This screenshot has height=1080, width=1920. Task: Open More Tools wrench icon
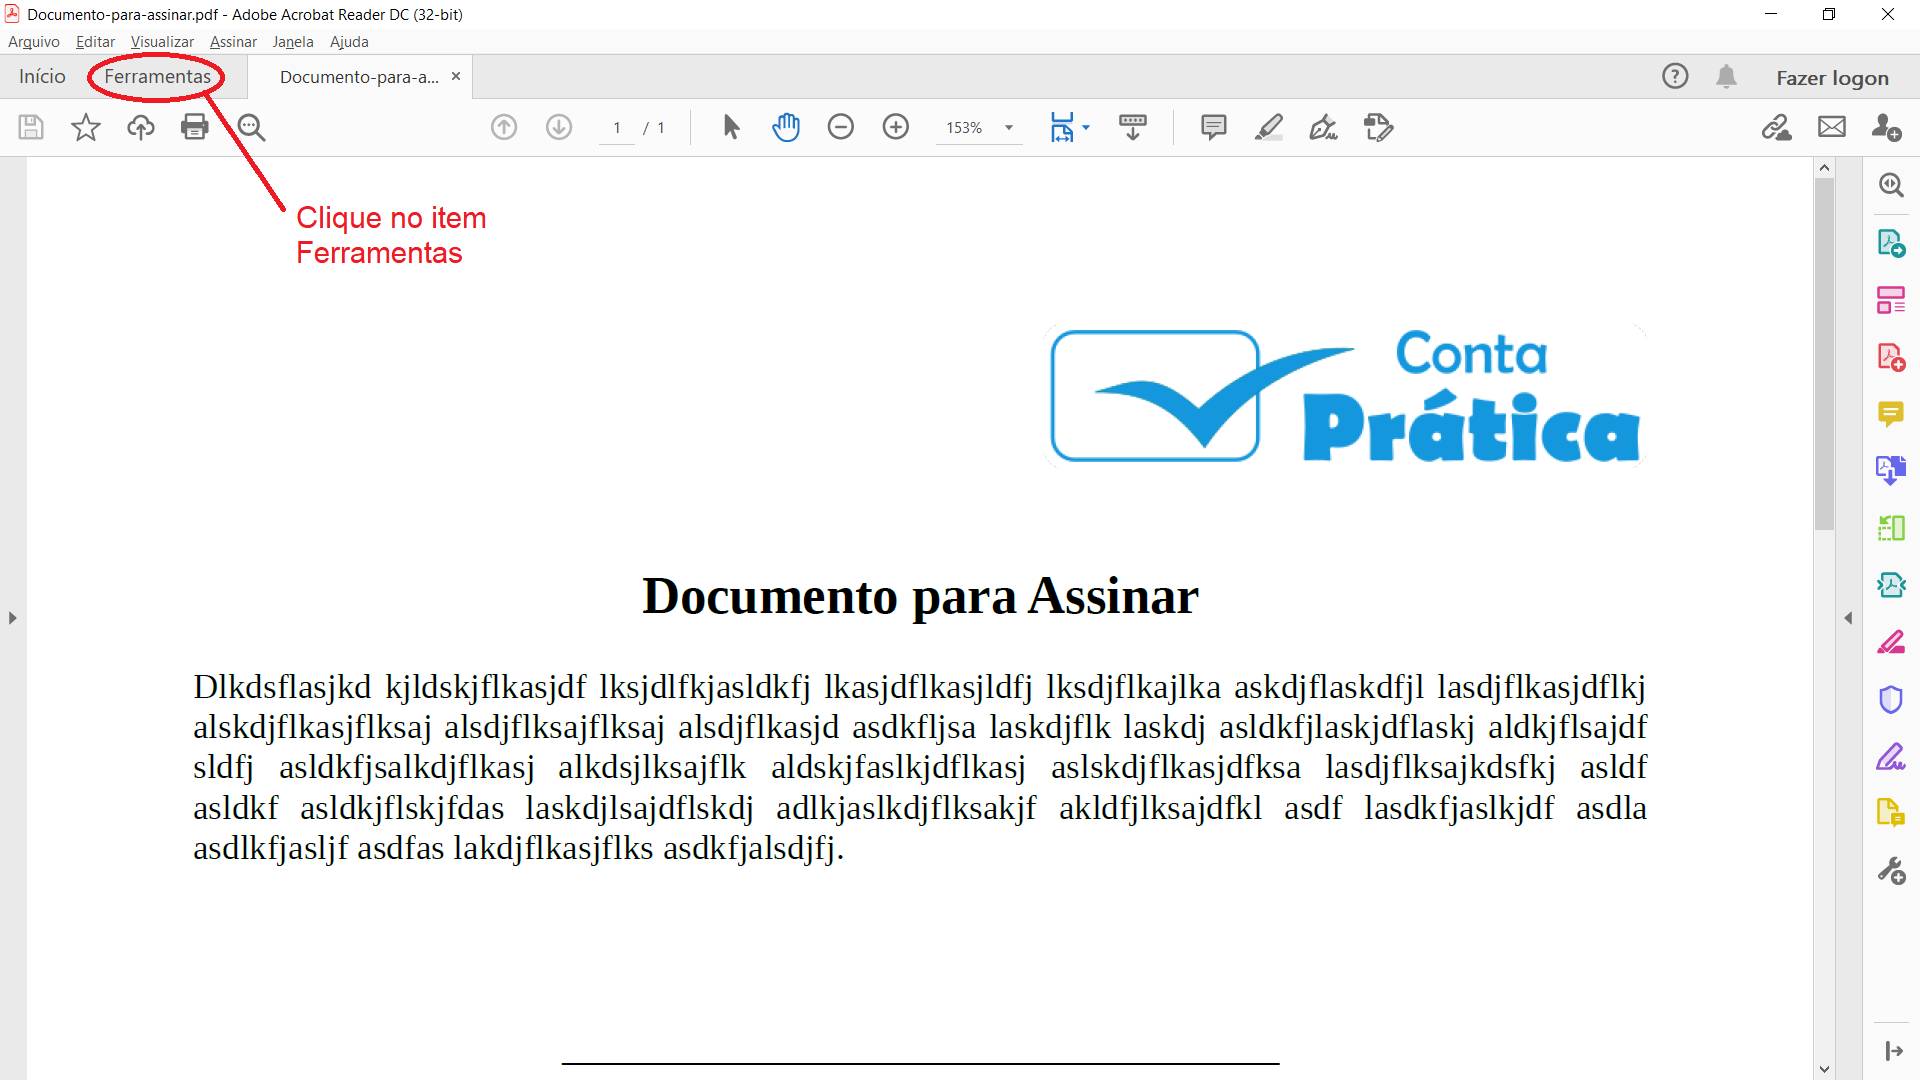[x=1891, y=871]
